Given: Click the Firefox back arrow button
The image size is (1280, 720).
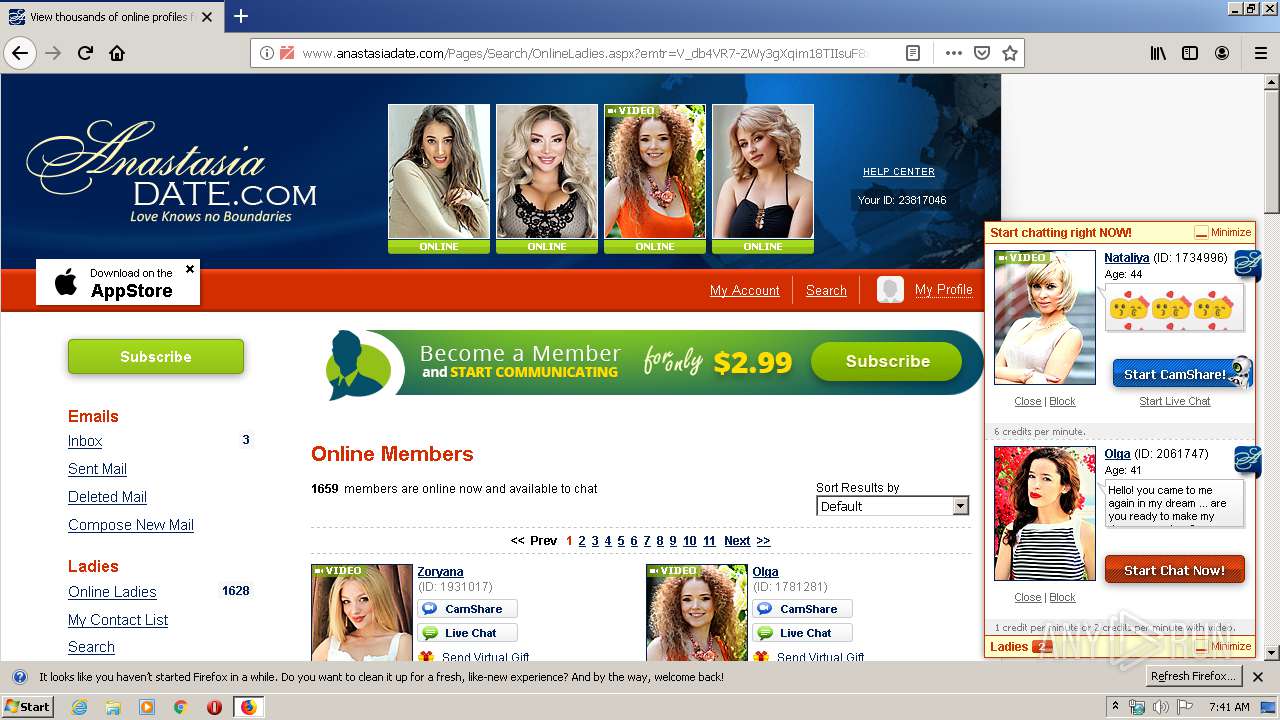Looking at the screenshot, I should click(x=20, y=53).
